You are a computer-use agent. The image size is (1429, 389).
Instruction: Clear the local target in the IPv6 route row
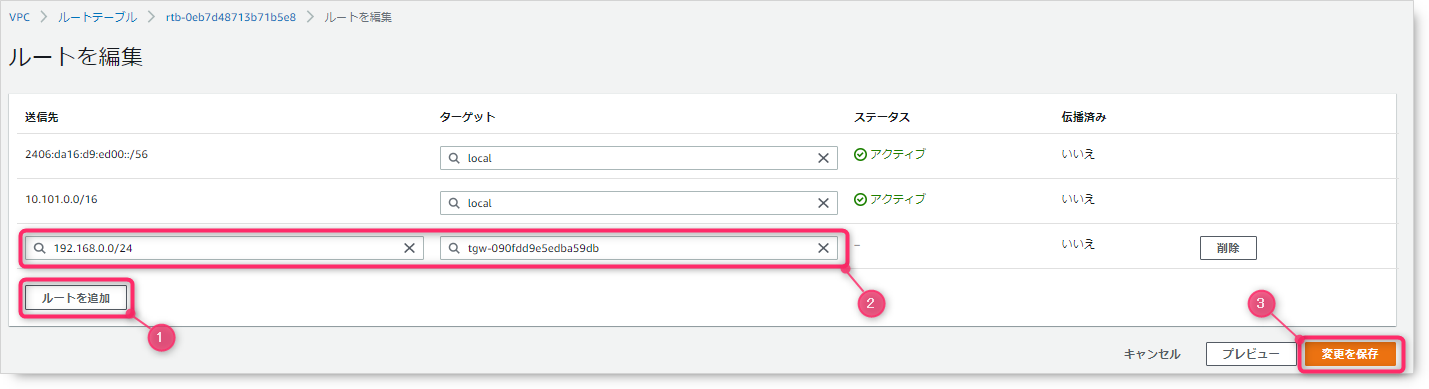click(823, 158)
